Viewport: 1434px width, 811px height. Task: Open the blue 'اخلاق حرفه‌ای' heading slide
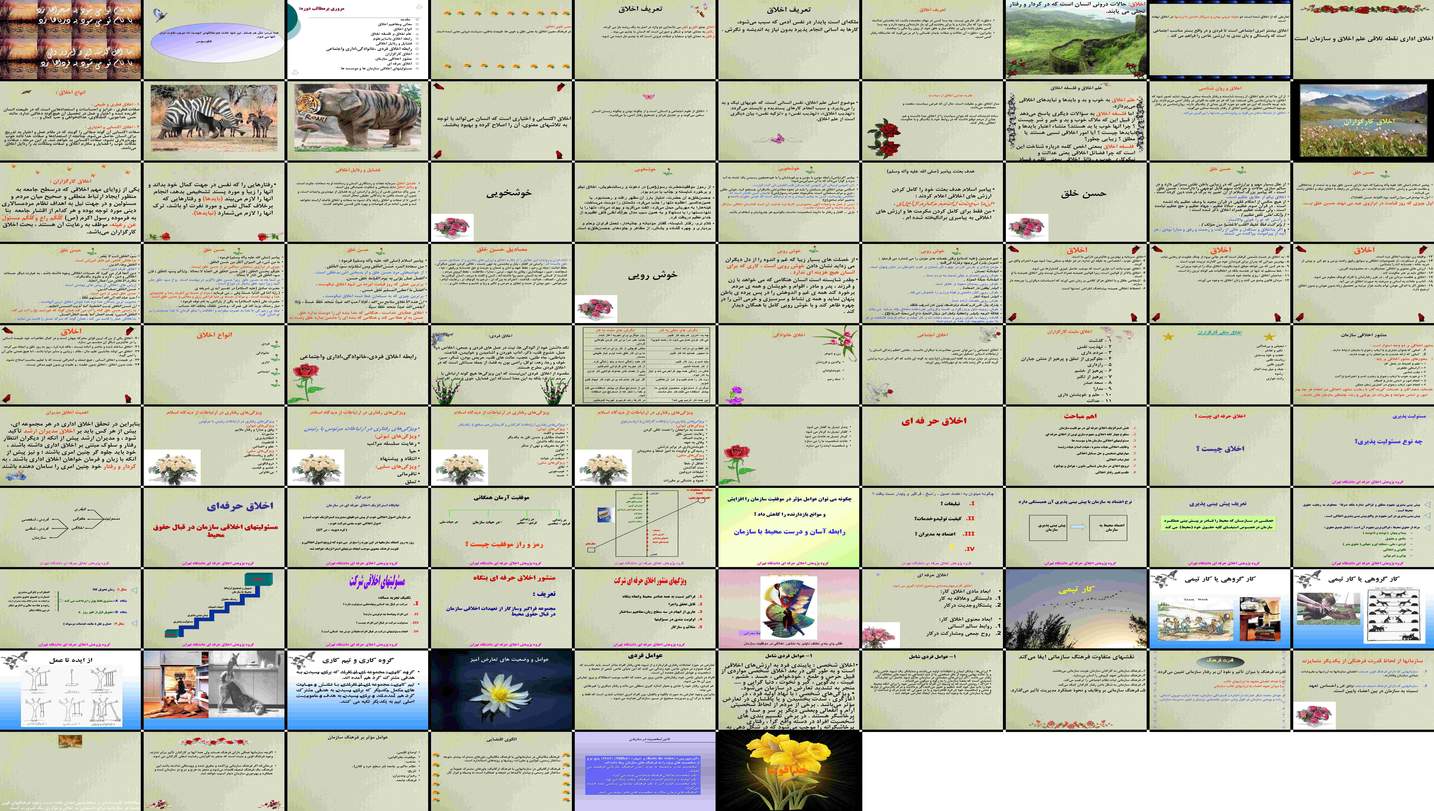pyautogui.click(x=214, y=527)
